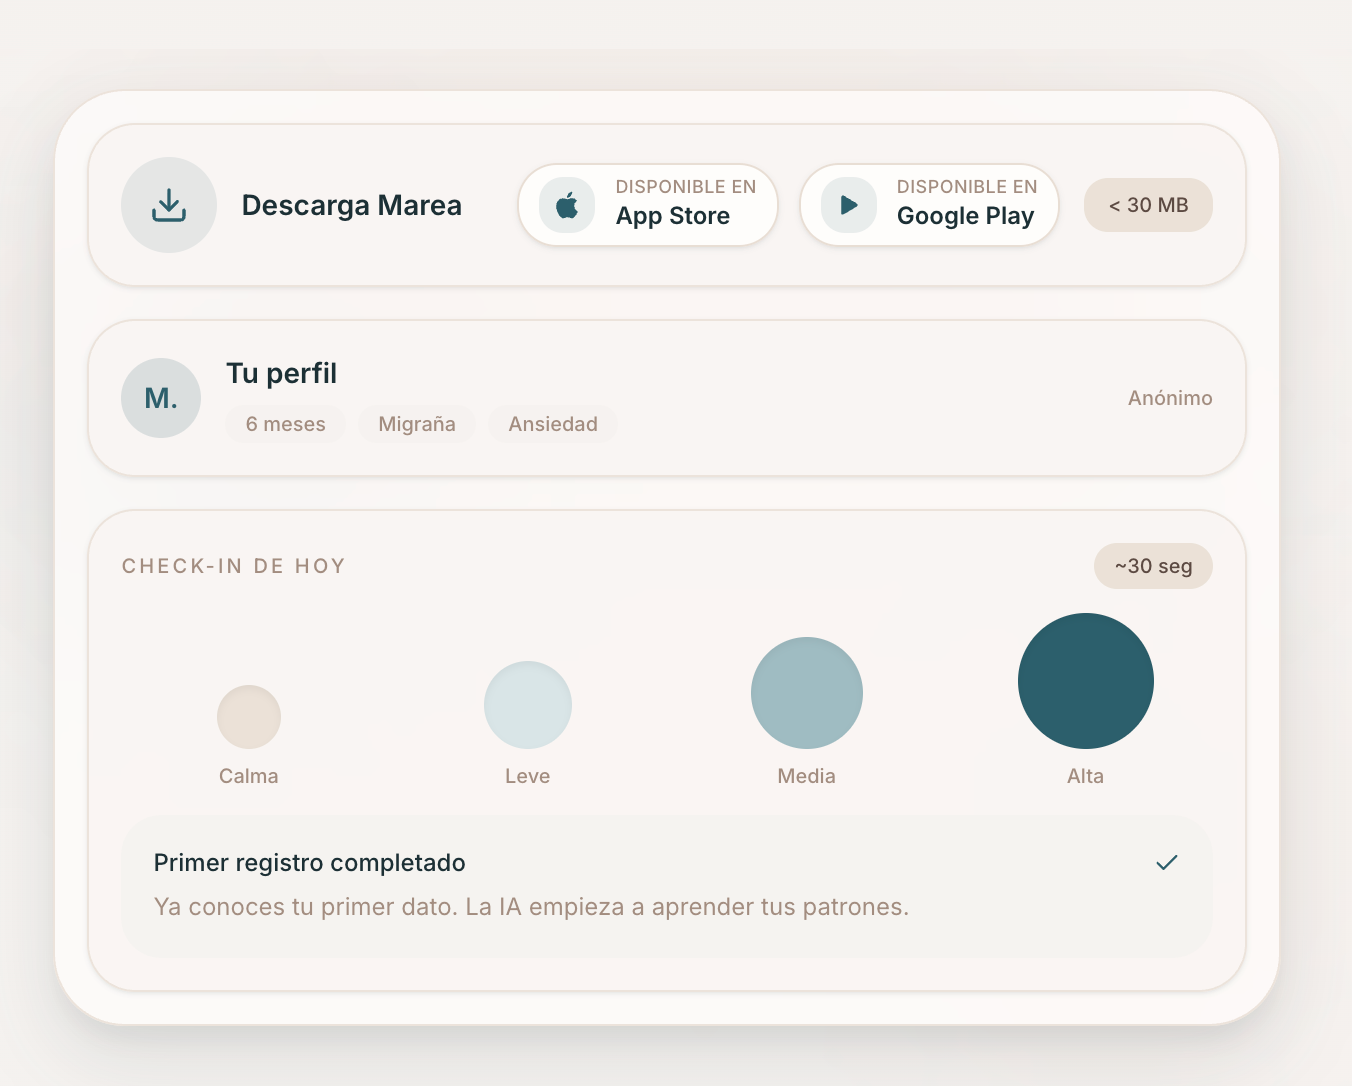Click the ~30 seg badge
The width and height of the screenshot is (1352, 1086).
pyautogui.click(x=1153, y=566)
